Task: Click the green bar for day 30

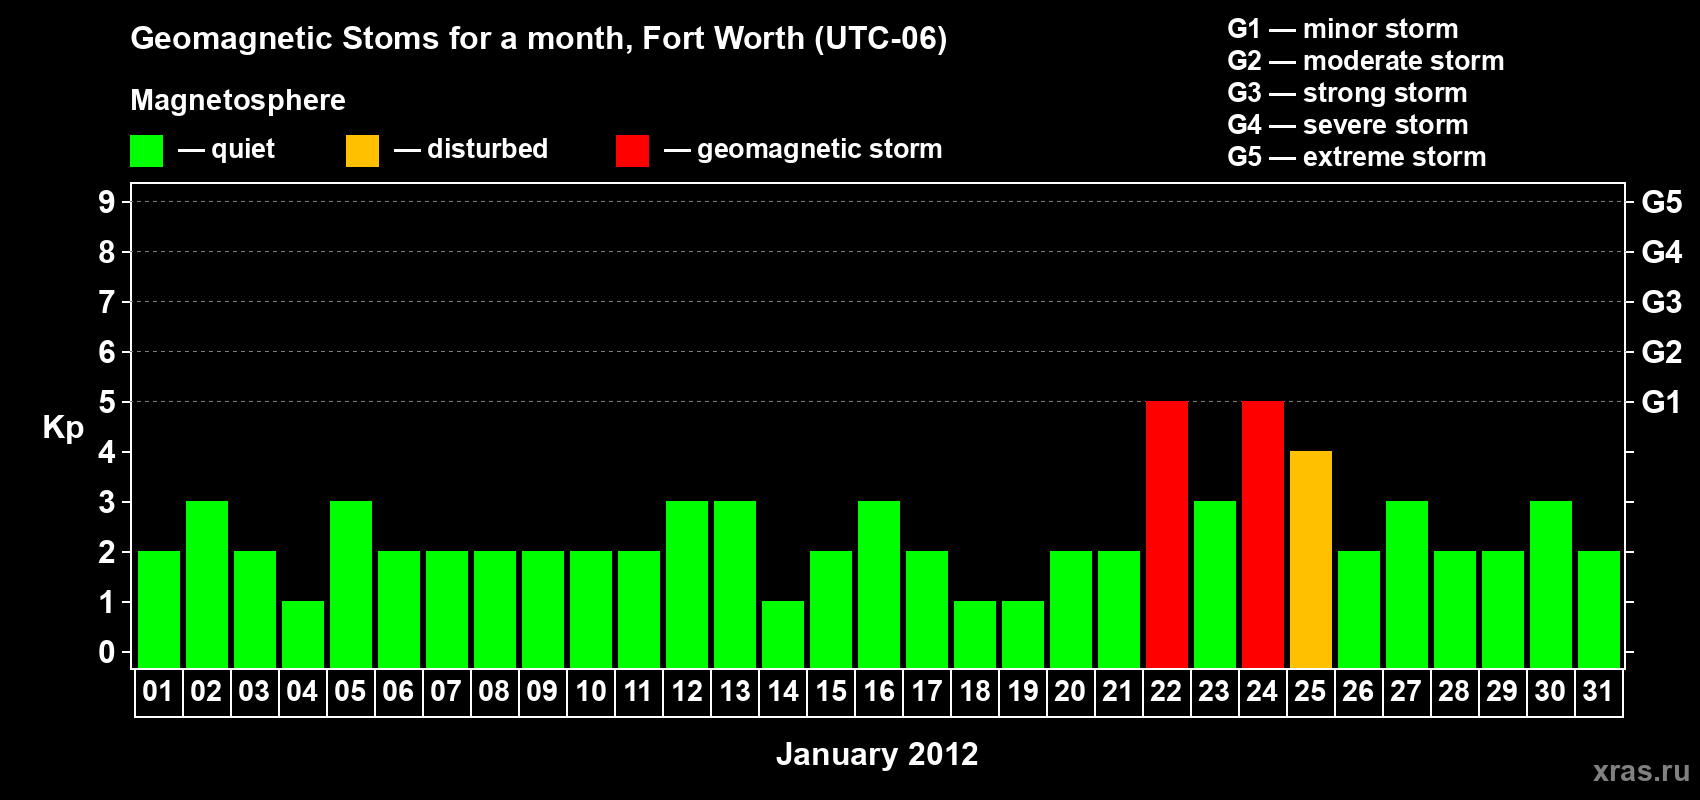Action: click(x=1551, y=584)
